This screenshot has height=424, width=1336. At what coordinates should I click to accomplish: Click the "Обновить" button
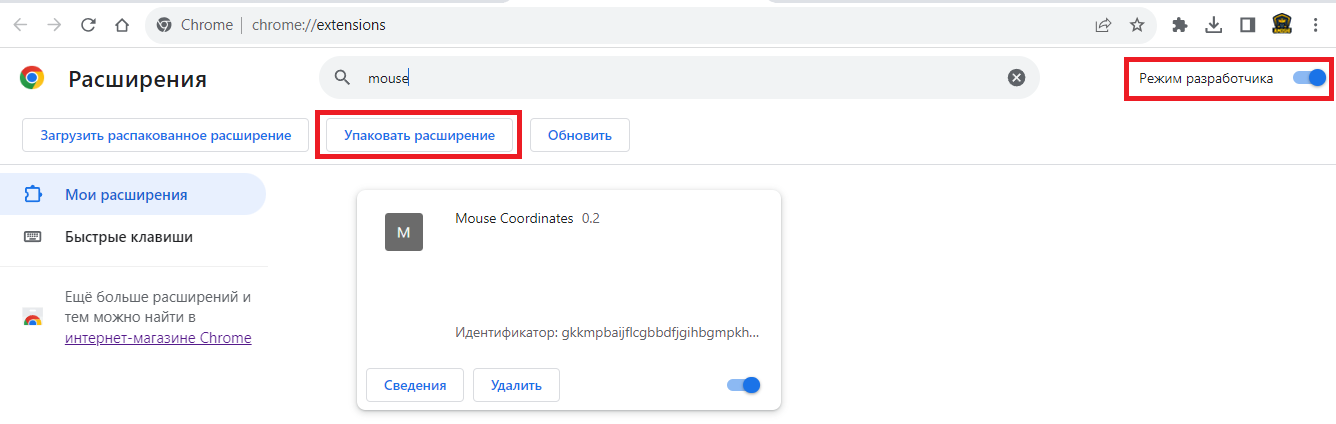click(579, 135)
